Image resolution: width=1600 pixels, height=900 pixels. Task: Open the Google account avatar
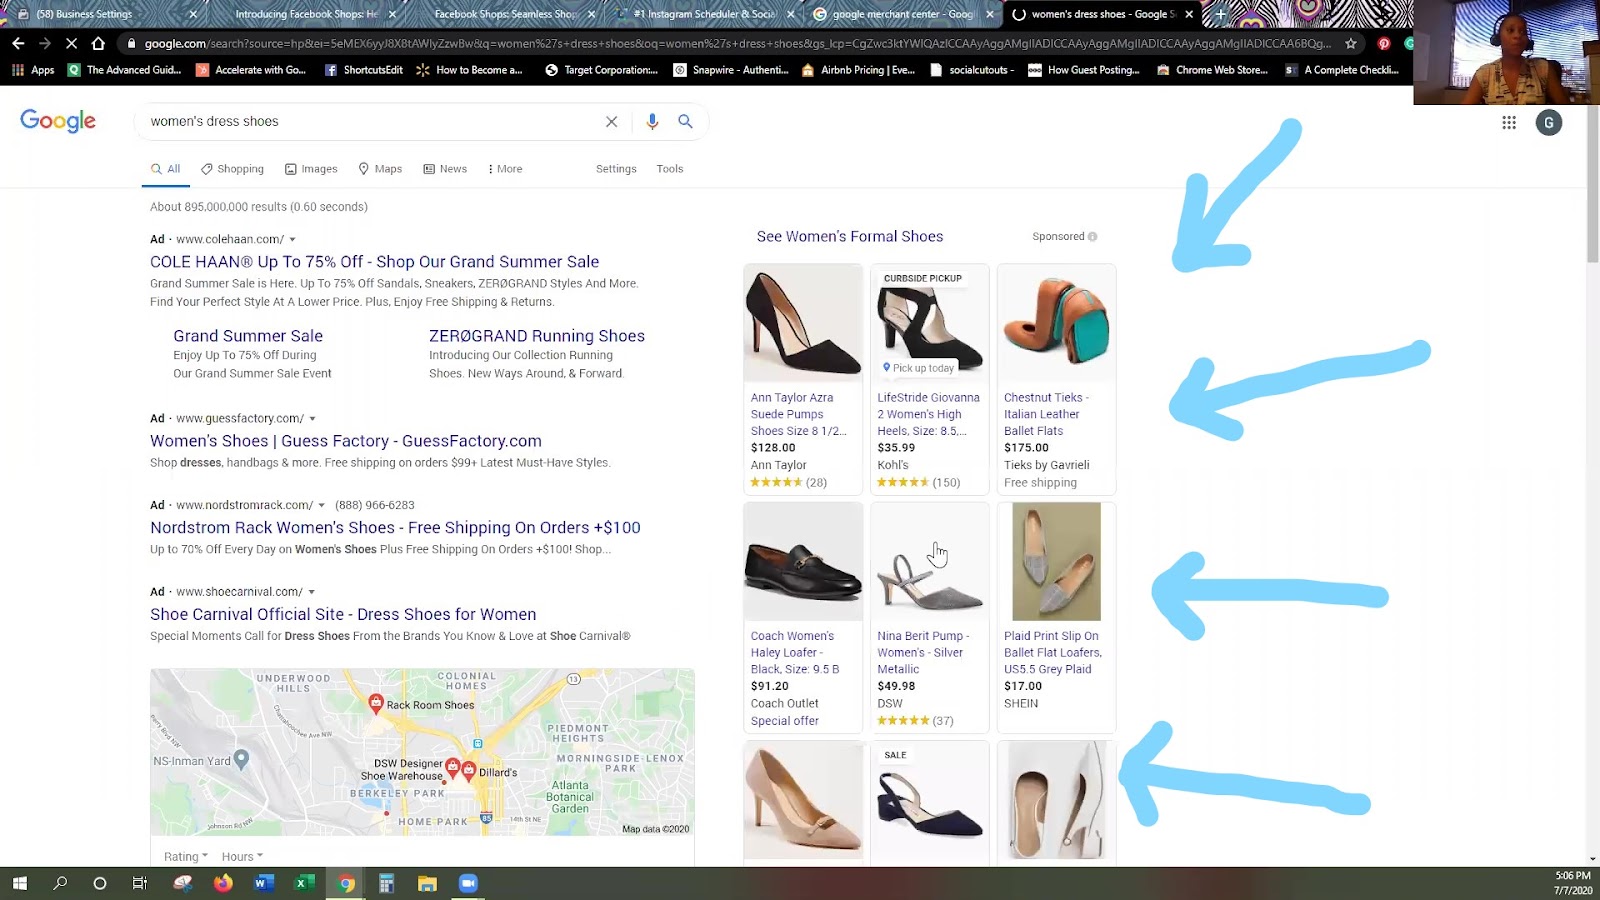click(x=1549, y=123)
